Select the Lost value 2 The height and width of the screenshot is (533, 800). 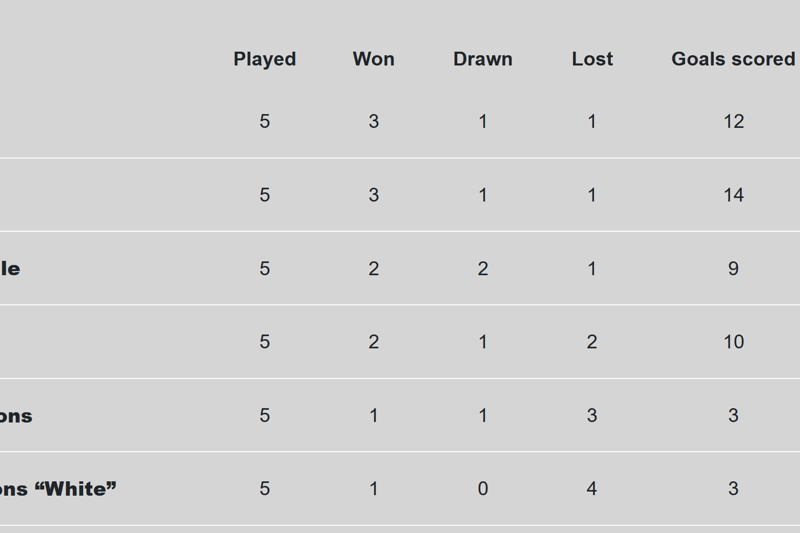tap(592, 342)
